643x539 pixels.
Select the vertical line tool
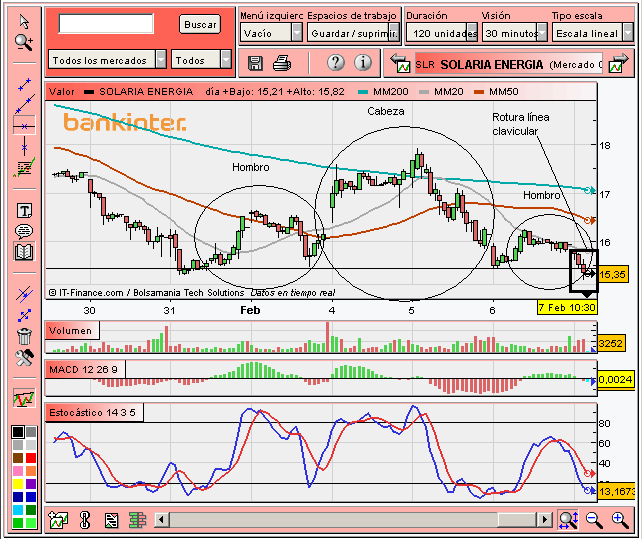(x=25, y=146)
